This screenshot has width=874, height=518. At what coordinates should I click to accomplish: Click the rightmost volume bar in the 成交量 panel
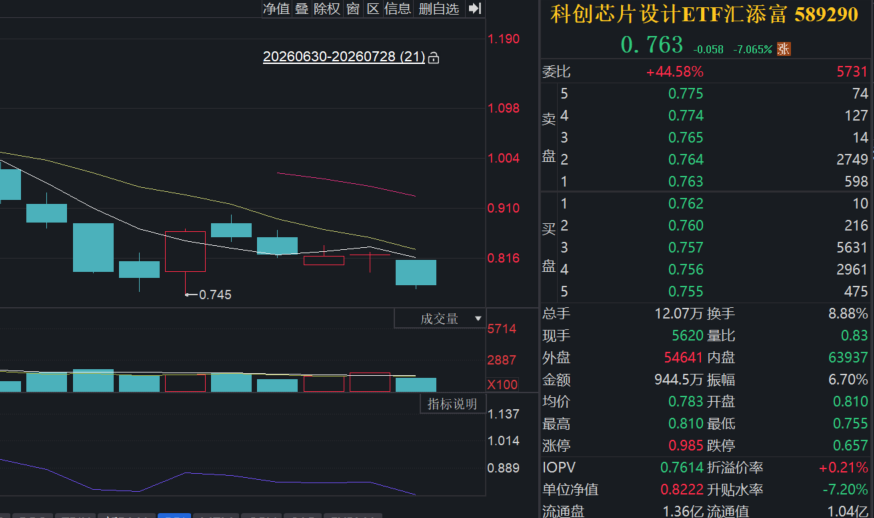click(416, 385)
